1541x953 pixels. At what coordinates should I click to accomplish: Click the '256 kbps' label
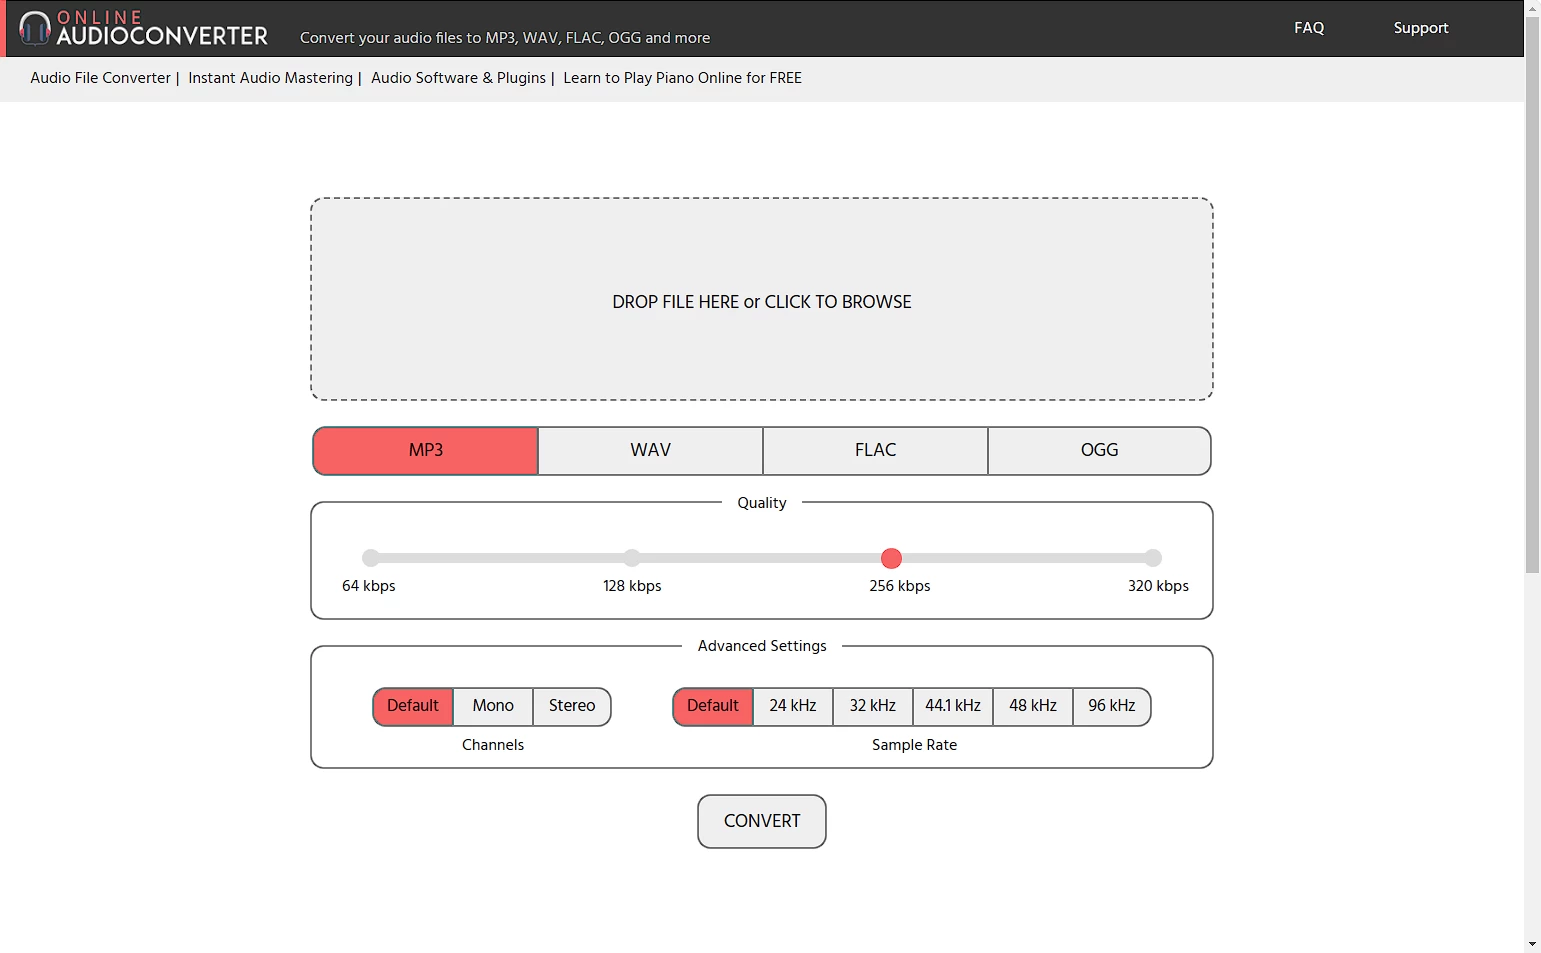coord(900,586)
